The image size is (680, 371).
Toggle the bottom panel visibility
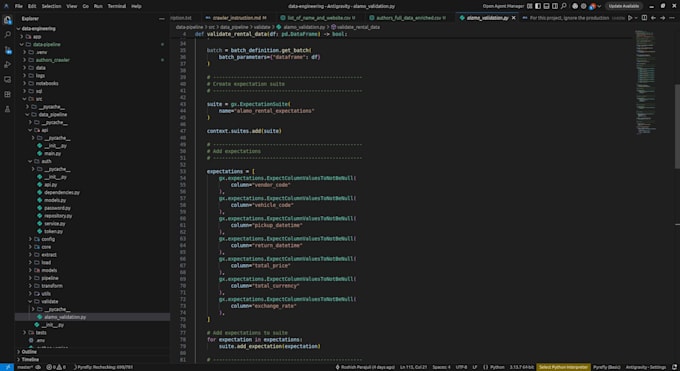coord(546,6)
